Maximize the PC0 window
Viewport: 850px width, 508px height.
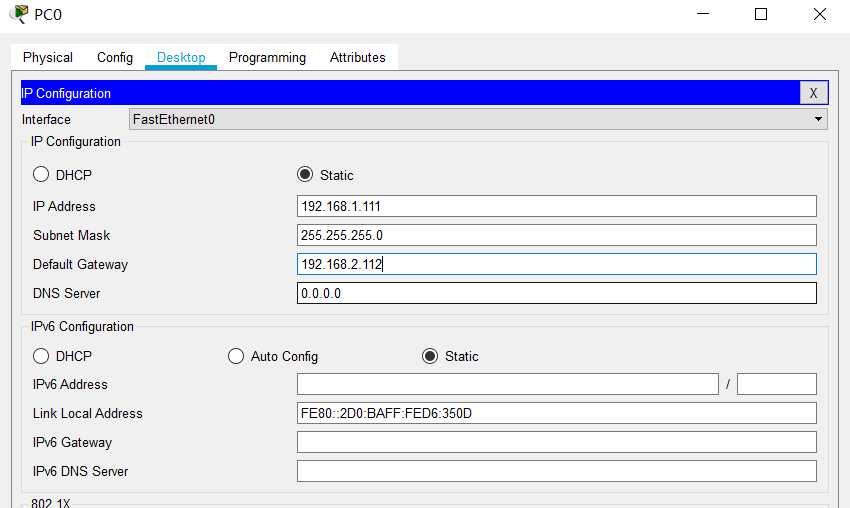761,14
